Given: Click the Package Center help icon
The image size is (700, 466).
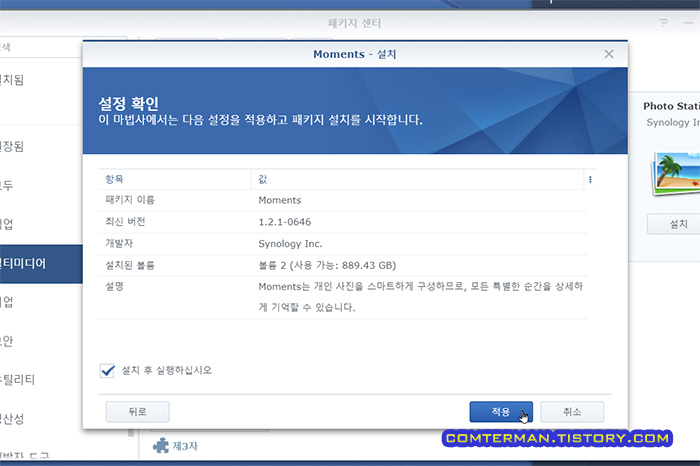Looking at the screenshot, I should [x=663, y=23].
